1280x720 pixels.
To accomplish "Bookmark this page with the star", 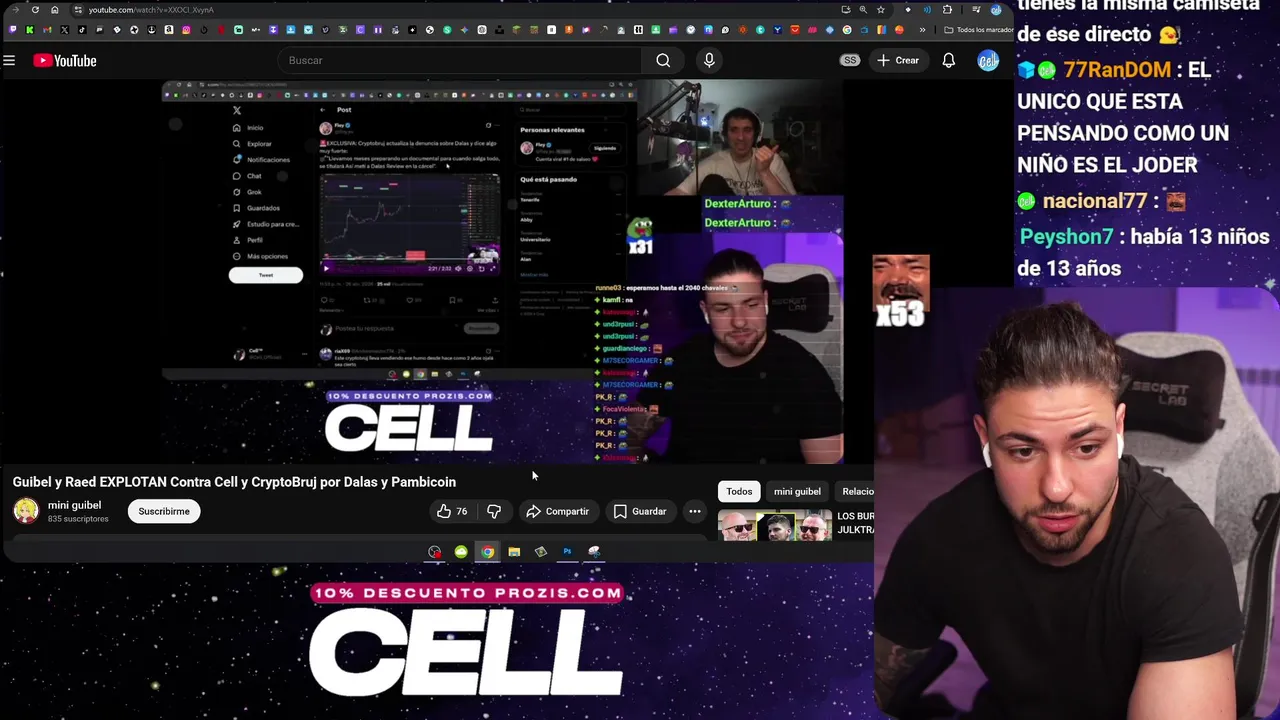I will click(x=880, y=10).
